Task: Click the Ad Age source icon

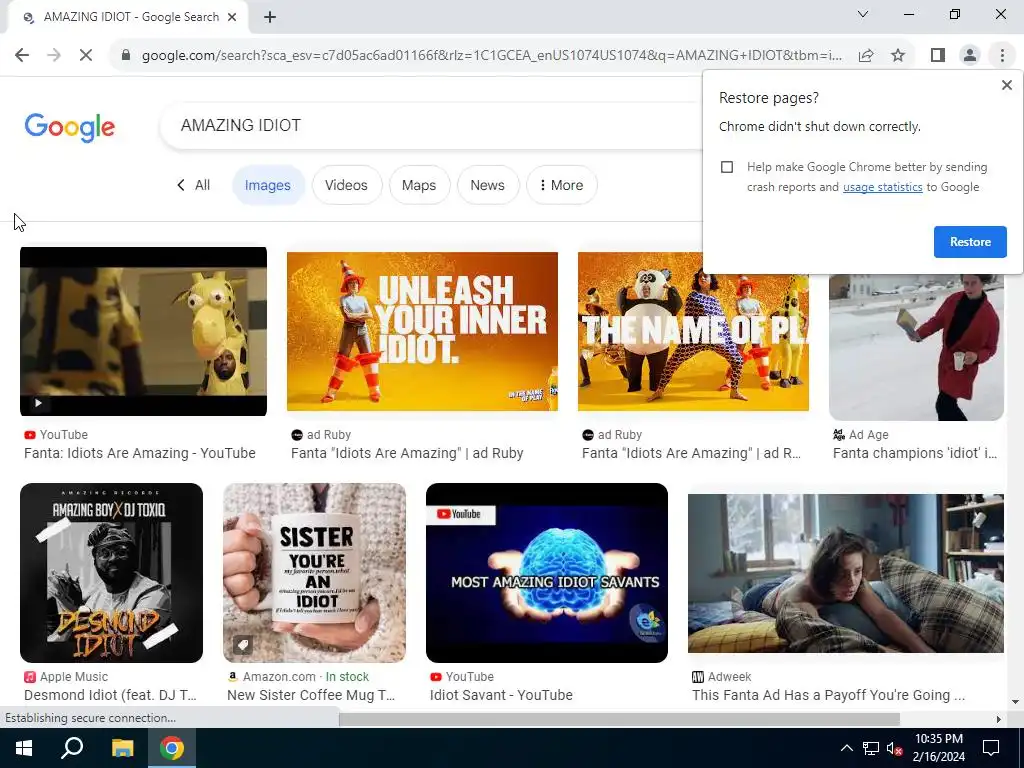Action: pyautogui.click(x=839, y=434)
